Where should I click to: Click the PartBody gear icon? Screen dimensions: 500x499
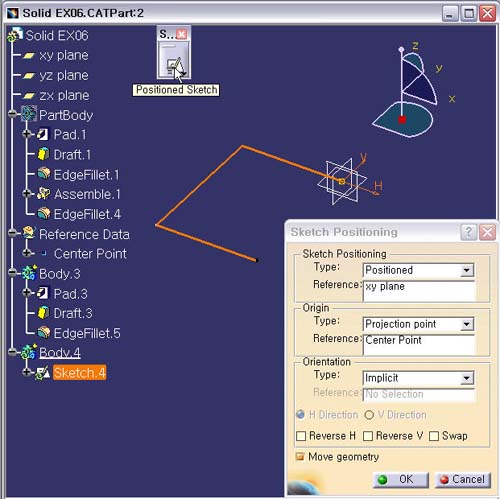click(x=29, y=114)
